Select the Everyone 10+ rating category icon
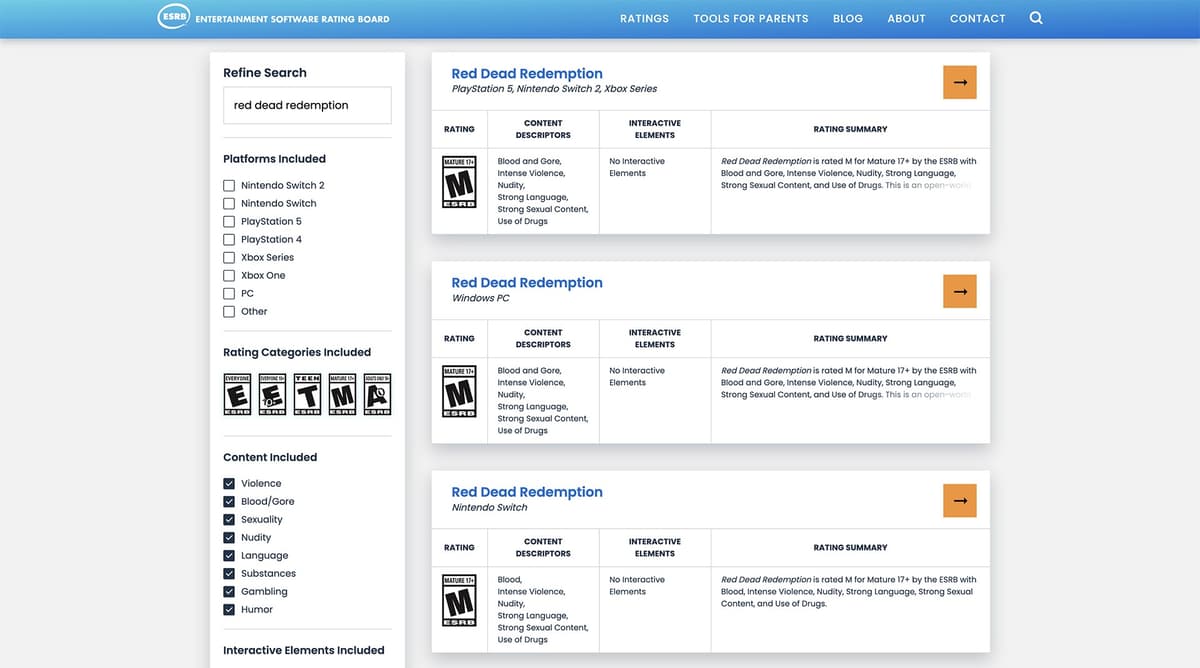Viewport: 1200px width, 668px height. [272, 395]
